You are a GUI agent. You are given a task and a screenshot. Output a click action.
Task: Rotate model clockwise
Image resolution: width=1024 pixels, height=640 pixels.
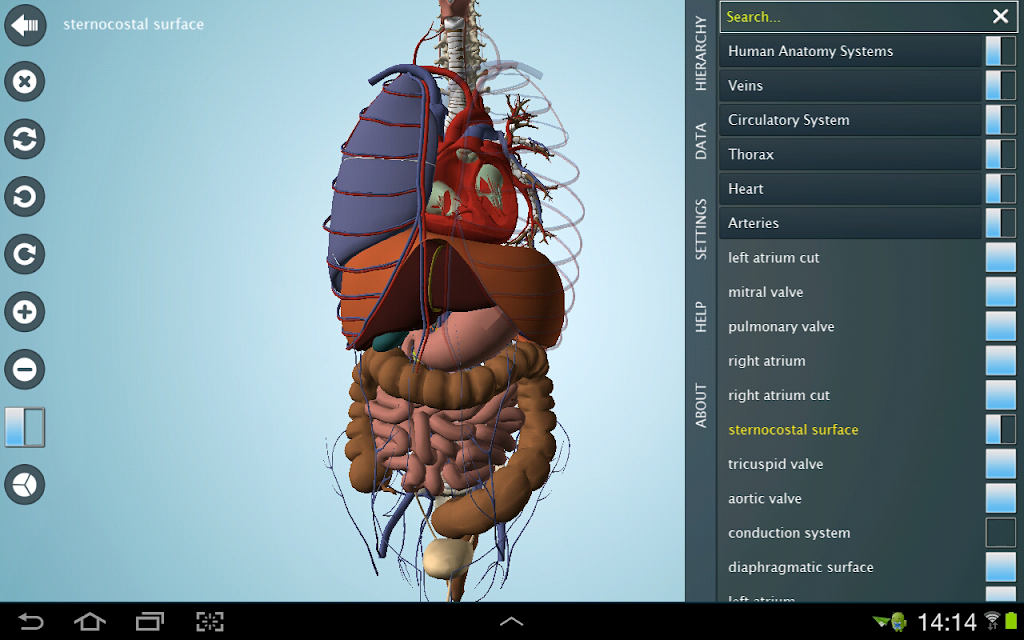pos(25,254)
